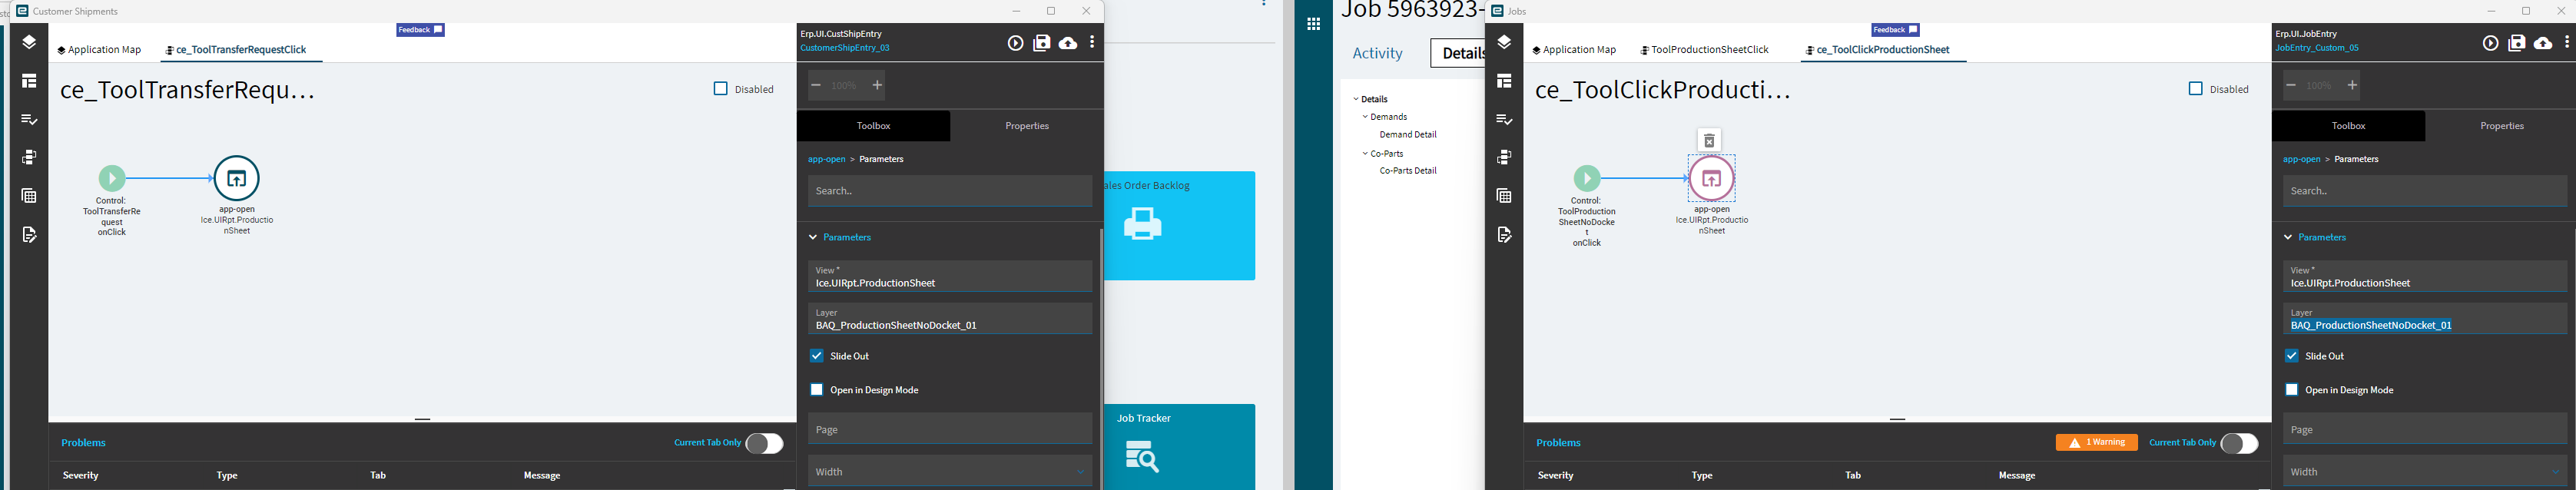Open the app grid launcher icon

point(1314,24)
